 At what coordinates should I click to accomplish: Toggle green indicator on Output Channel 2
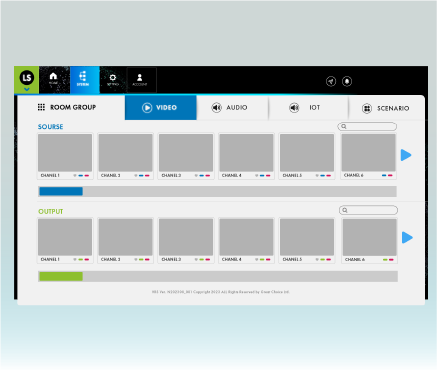141,260
